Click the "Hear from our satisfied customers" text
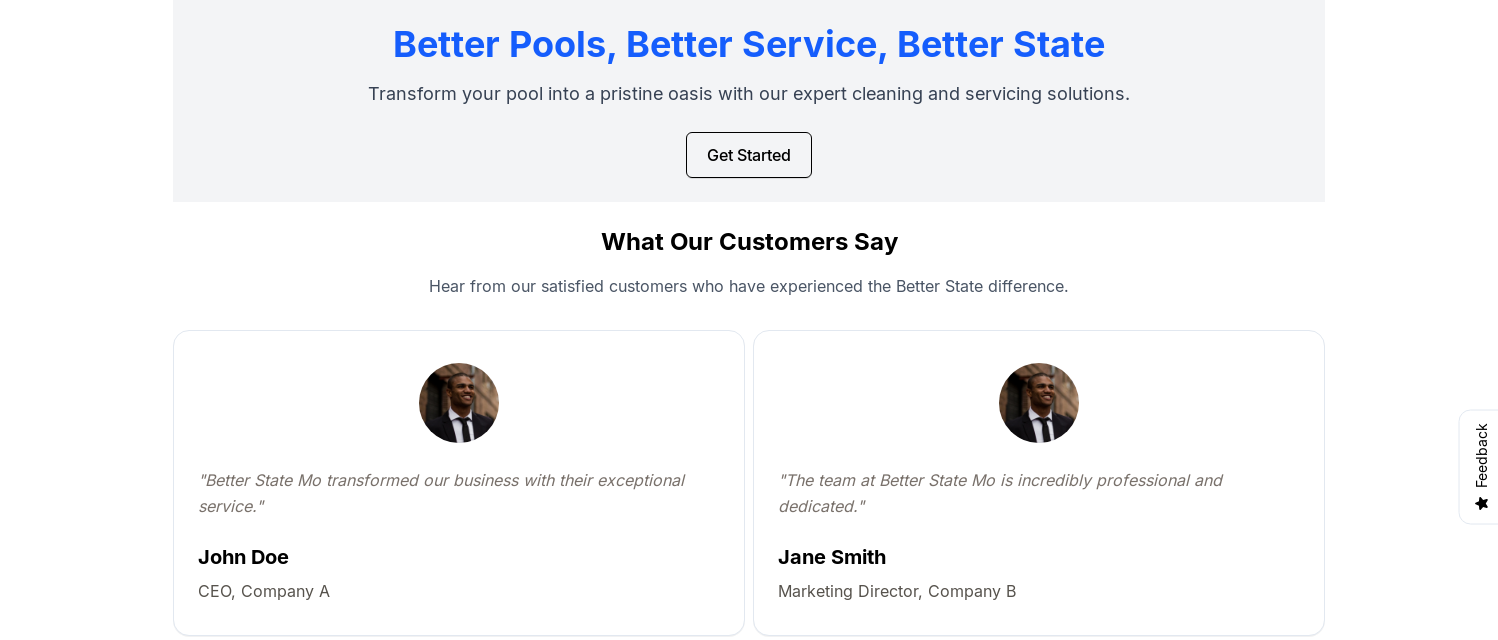The height and width of the screenshot is (640, 1498). click(x=748, y=286)
